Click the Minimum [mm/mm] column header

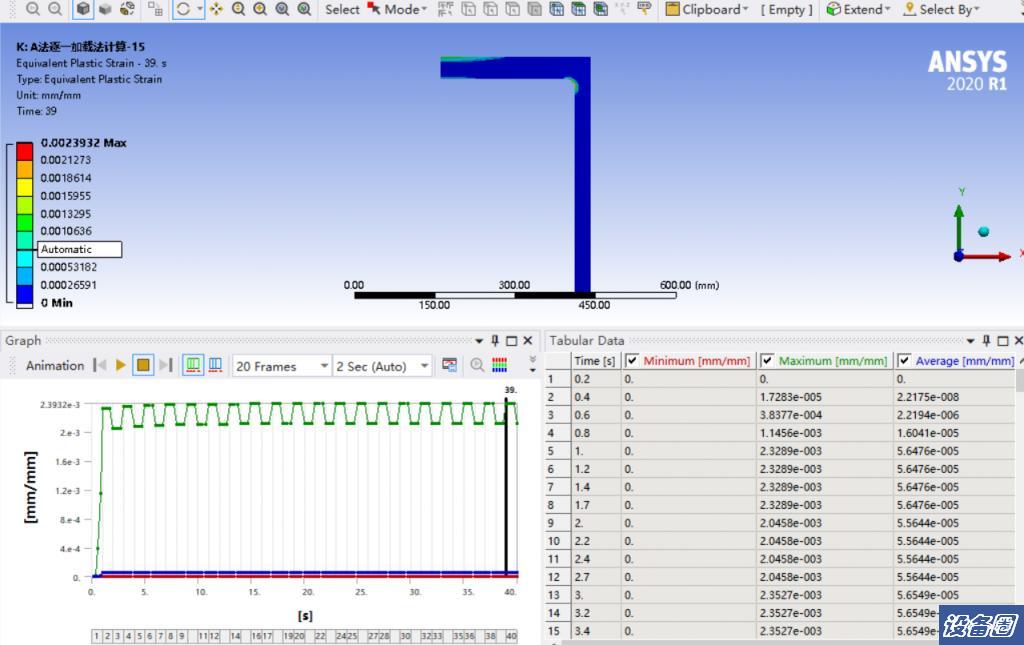pyautogui.click(x=689, y=360)
